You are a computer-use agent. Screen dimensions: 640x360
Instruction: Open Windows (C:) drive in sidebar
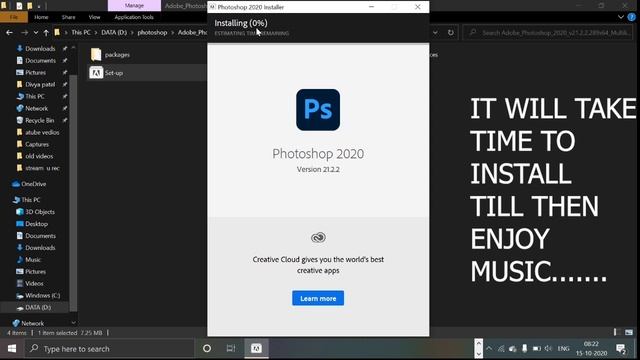(42, 296)
